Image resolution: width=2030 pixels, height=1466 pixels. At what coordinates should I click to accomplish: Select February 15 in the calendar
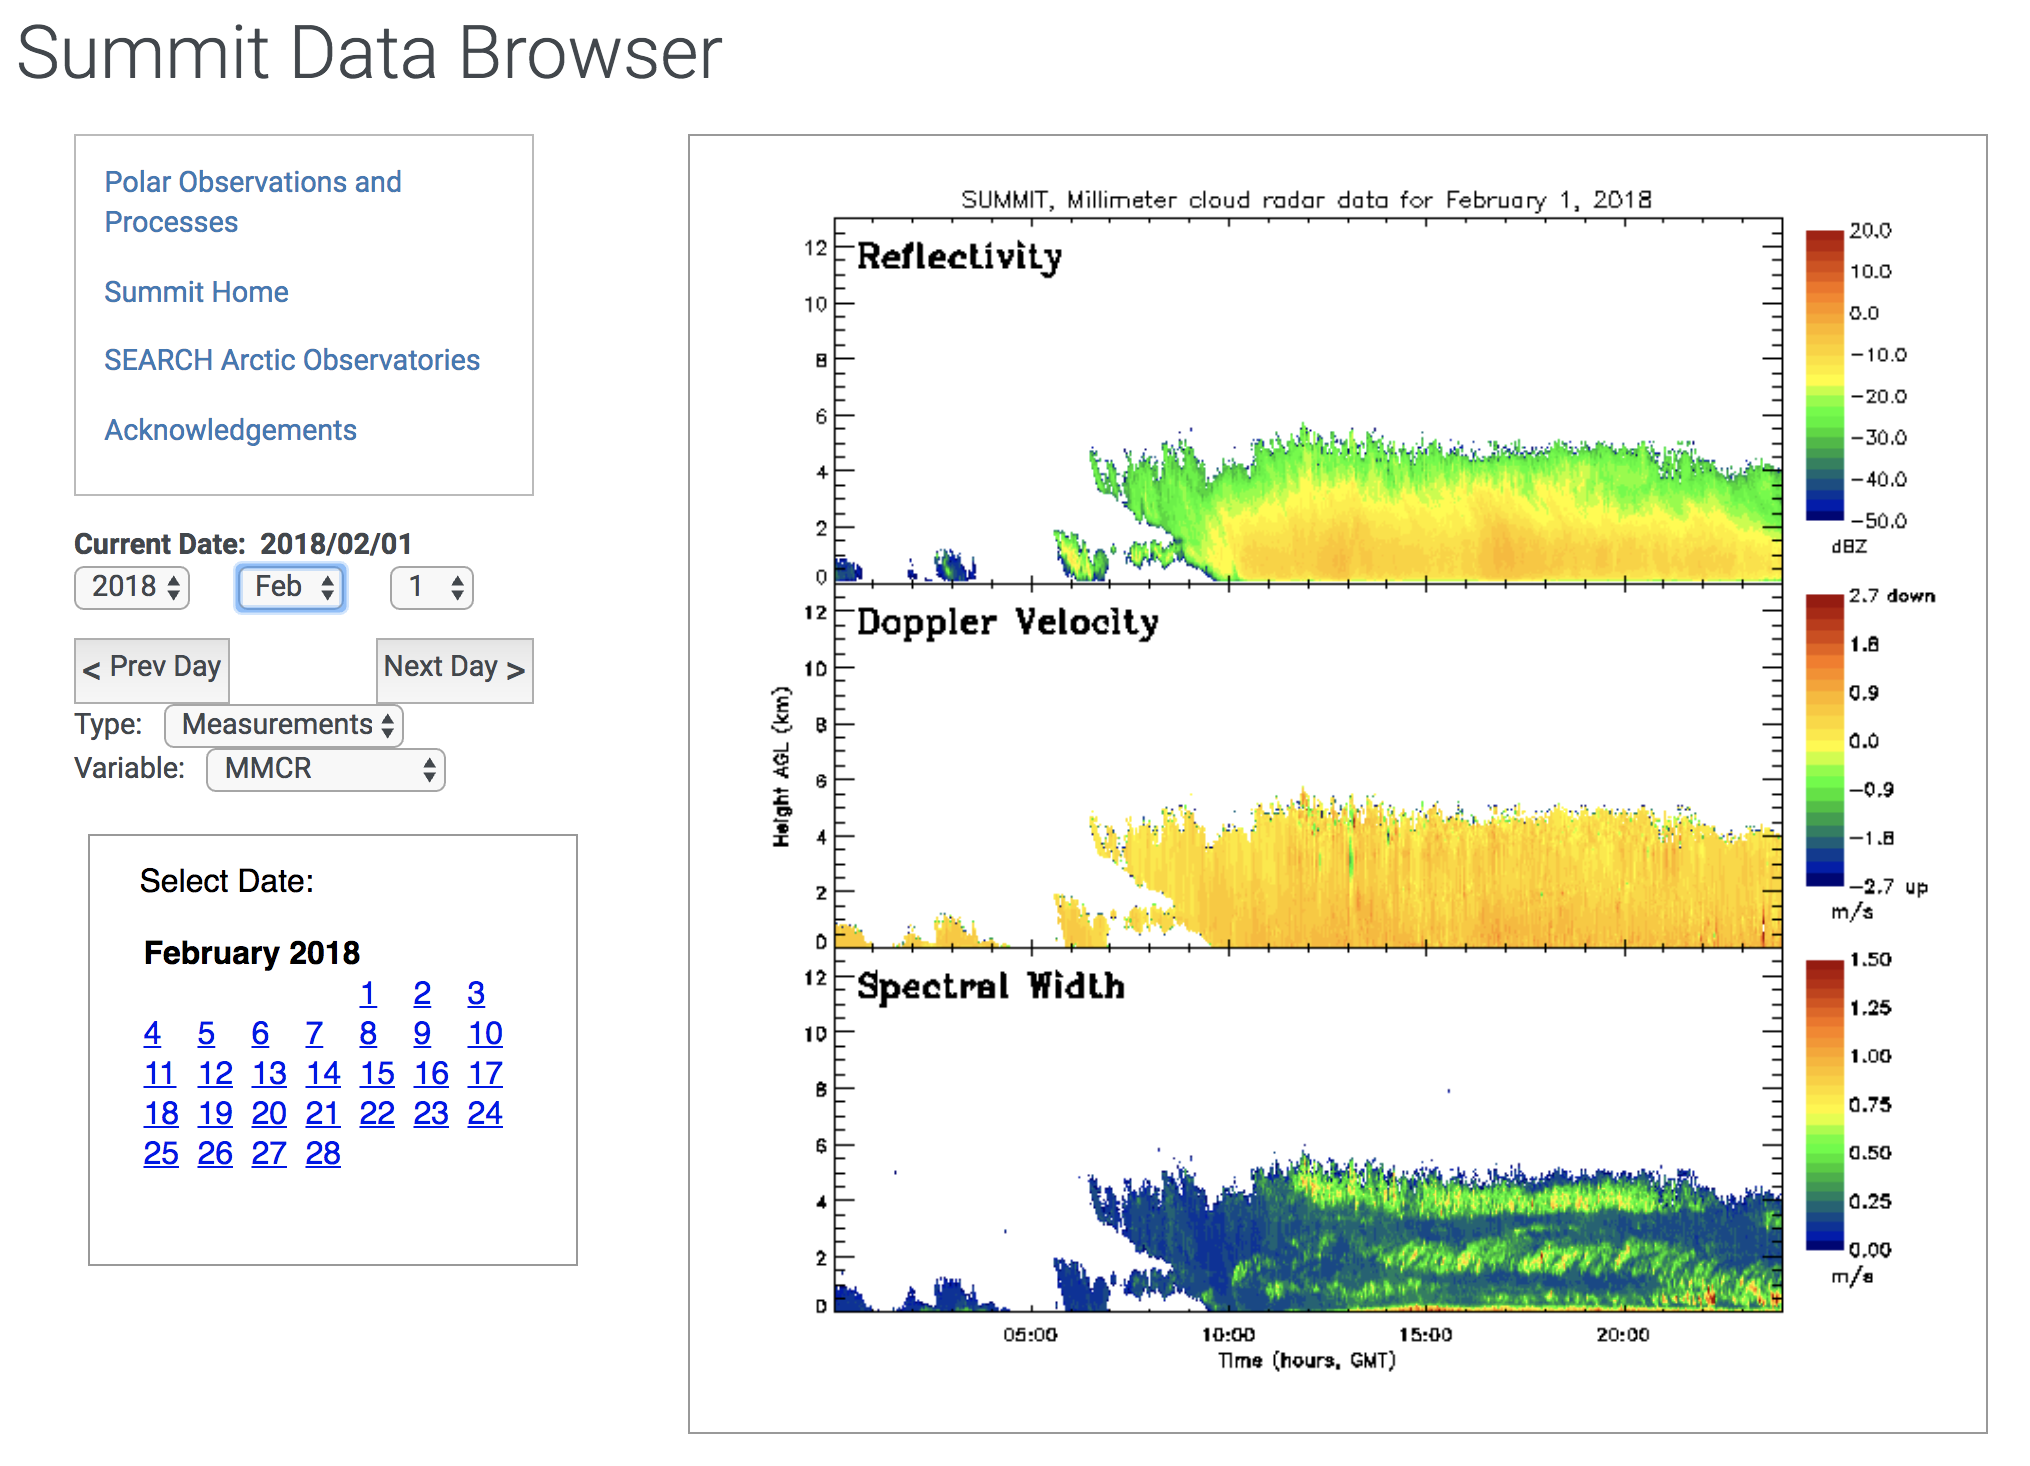tap(377, 1073)
